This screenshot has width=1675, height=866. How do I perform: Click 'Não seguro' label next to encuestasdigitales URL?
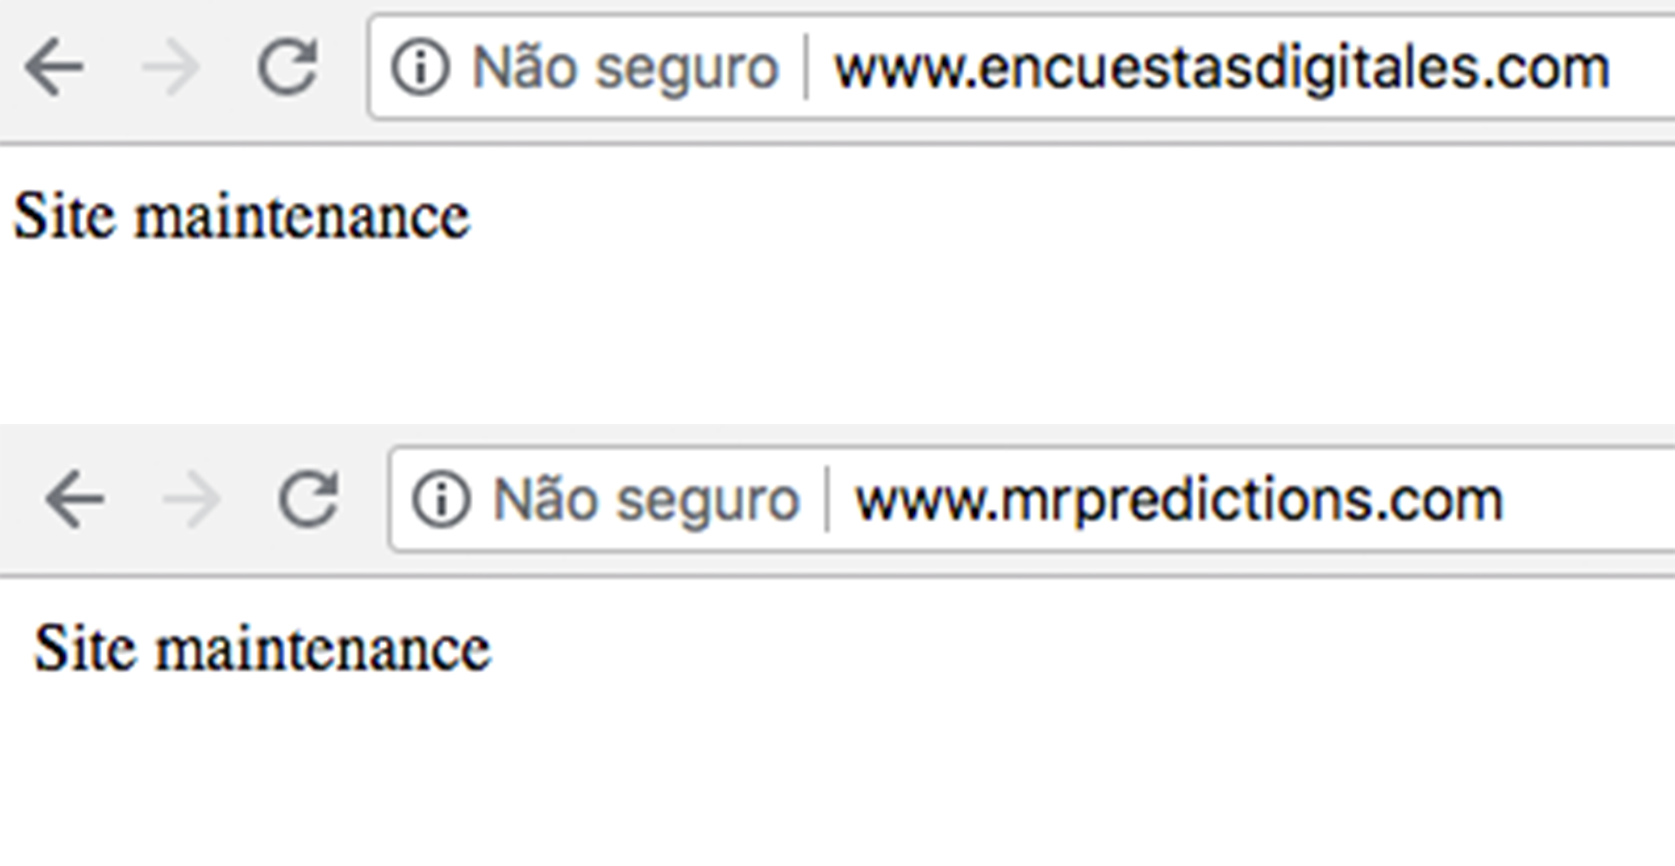[x=625, y=69]
